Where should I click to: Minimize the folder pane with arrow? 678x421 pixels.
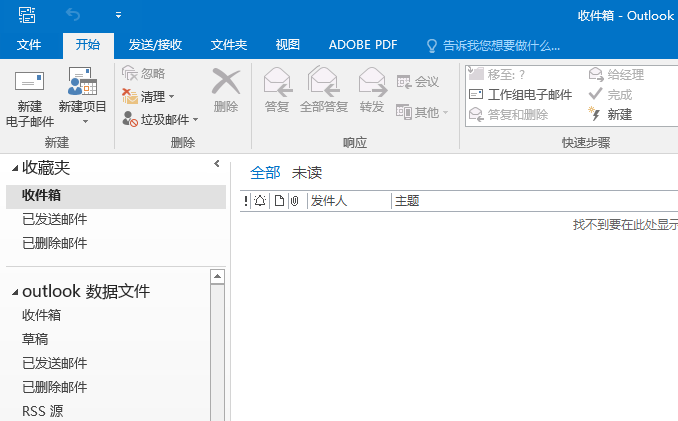pyautogui.click(x=217, y=164)
